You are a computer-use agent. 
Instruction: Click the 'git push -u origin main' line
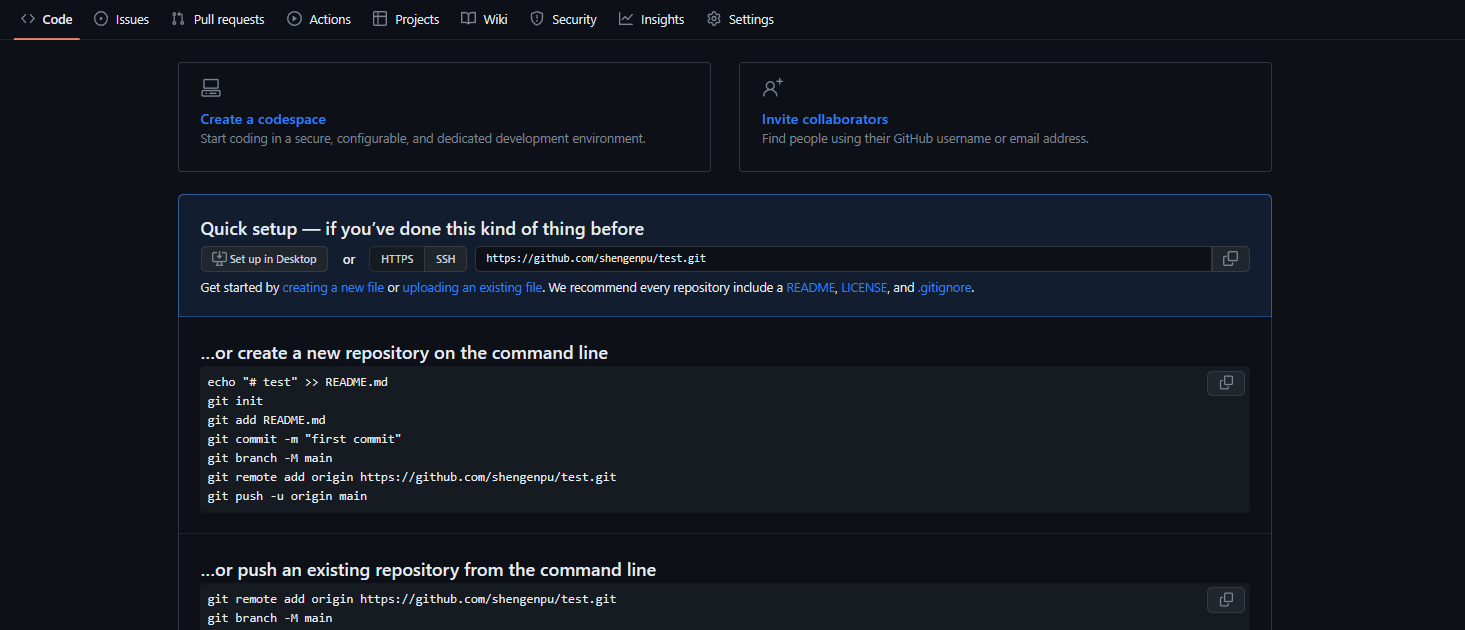click(287, 496)
